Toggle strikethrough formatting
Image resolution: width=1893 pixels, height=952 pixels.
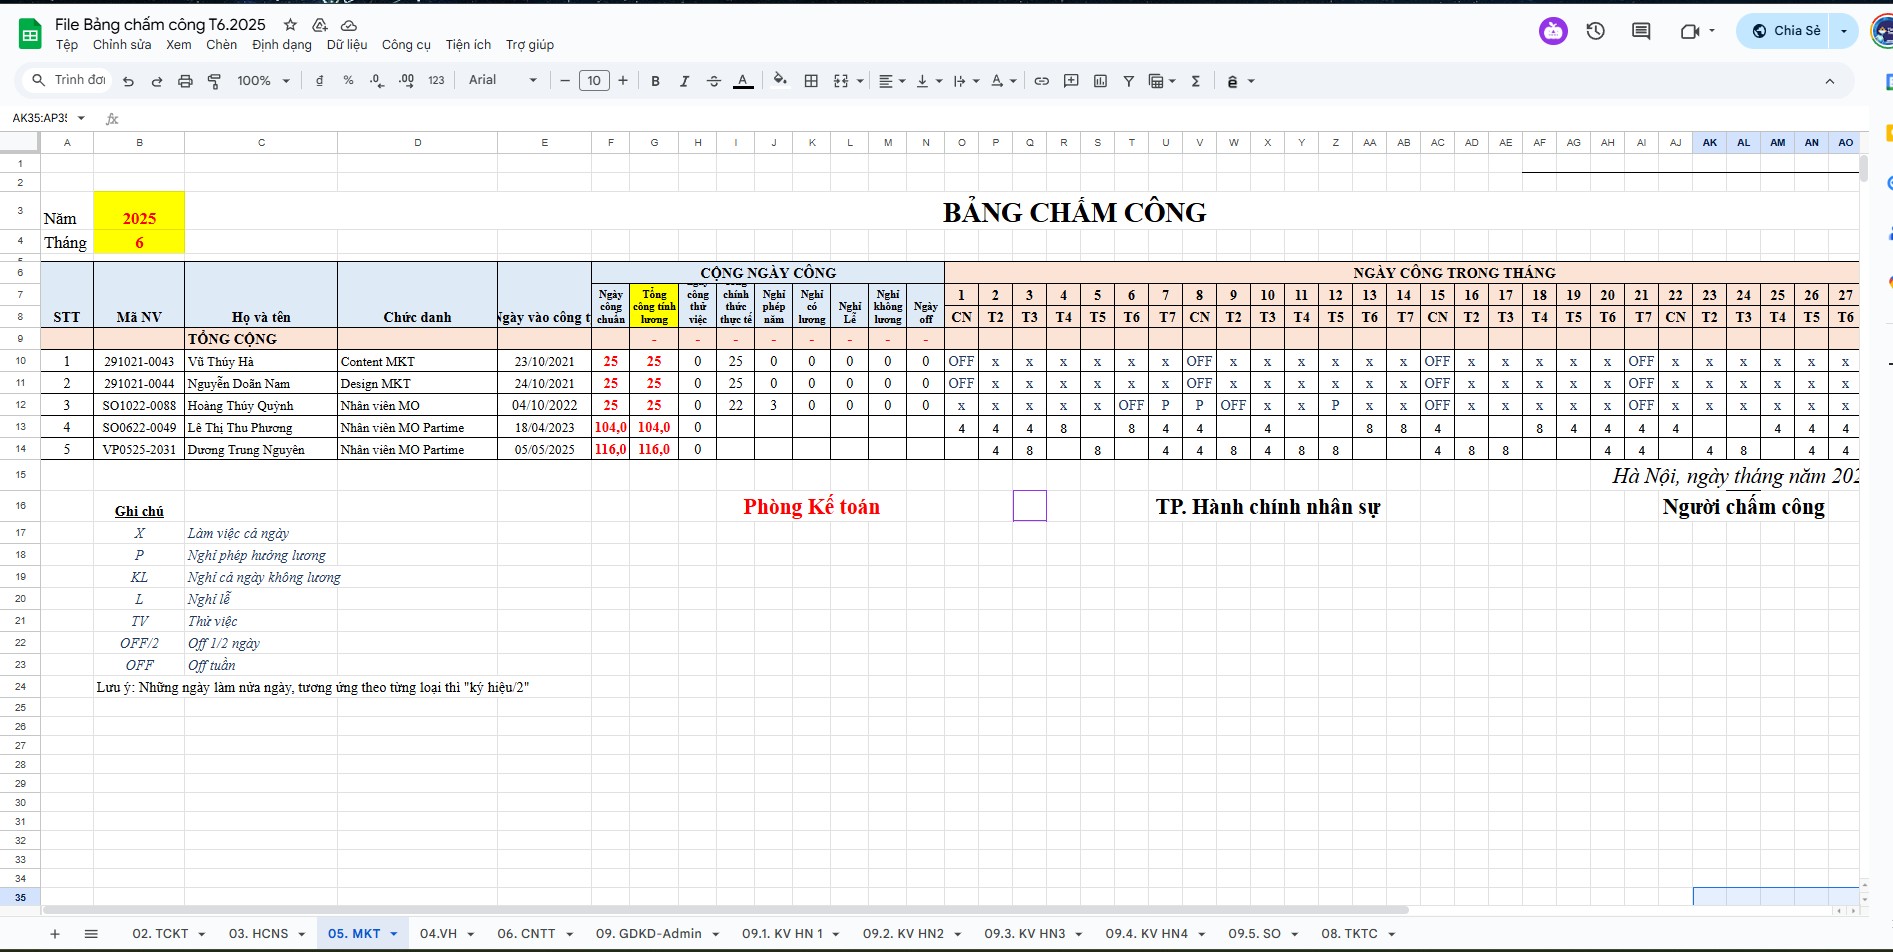[x=713, y=81]
